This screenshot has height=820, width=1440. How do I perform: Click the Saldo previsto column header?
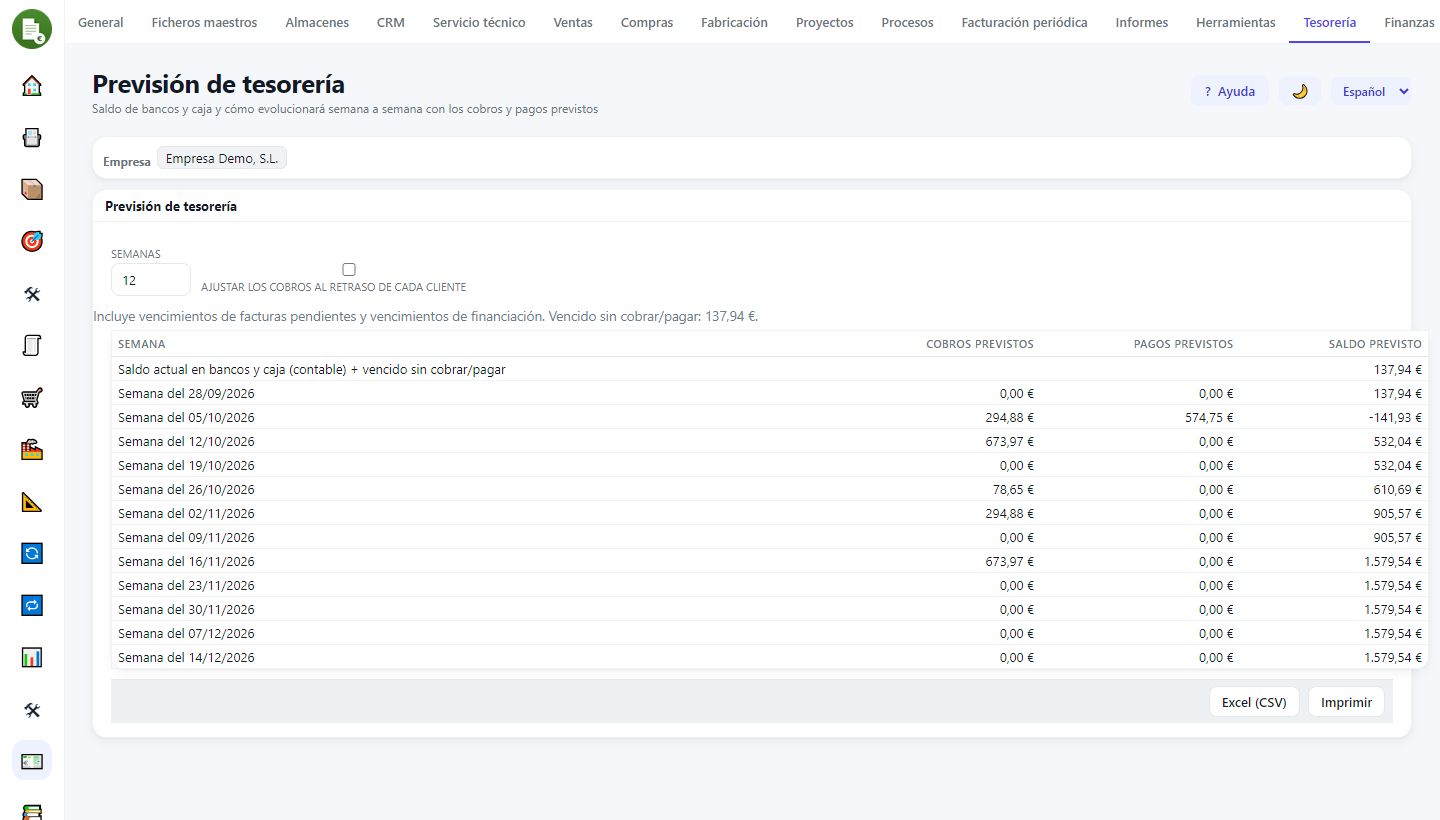1375,344
